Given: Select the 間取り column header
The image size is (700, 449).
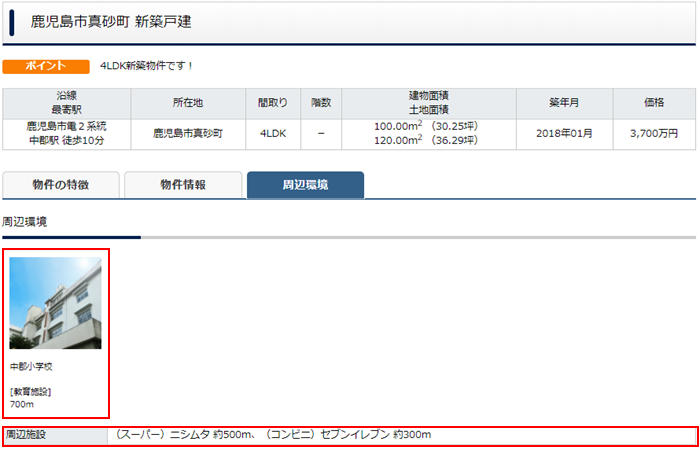Looking at the screenshot, I should (x=271, y=102).
